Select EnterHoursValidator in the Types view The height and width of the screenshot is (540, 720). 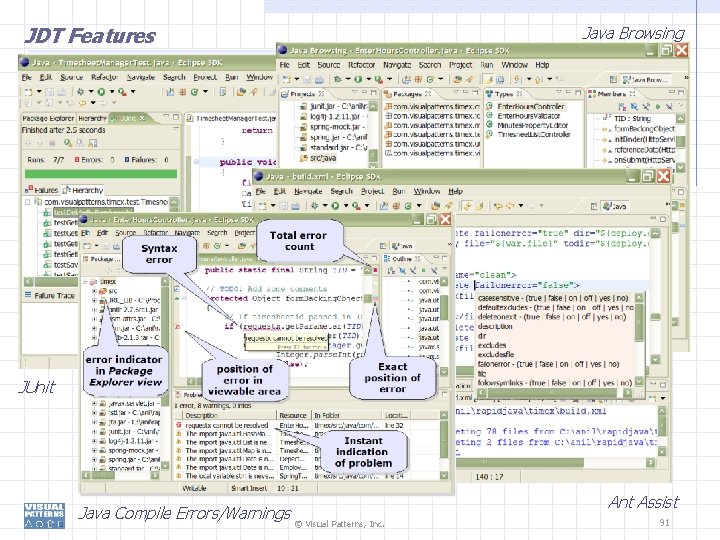(529, 116)
